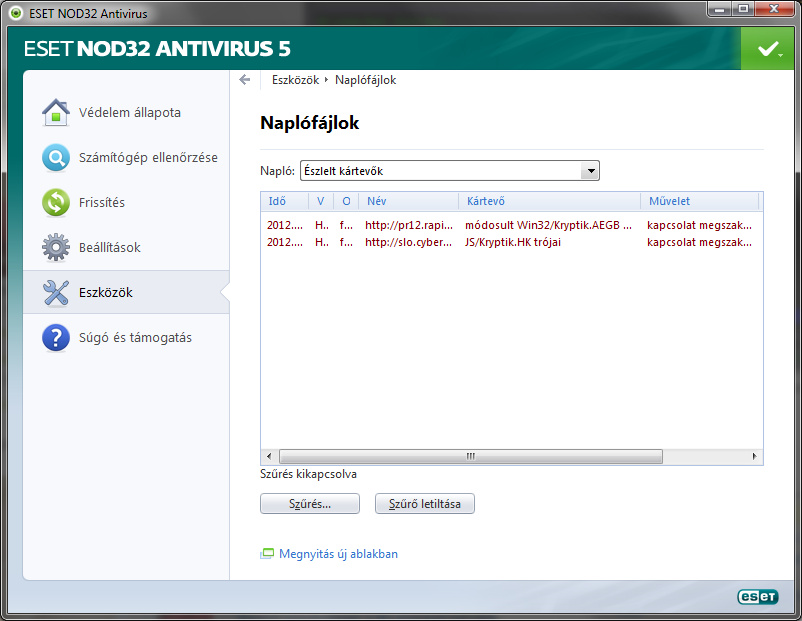The height and width of the screenshot is (621, 802).
Task: Click the ESET logo in bottom corner
Action: point(758,596)
